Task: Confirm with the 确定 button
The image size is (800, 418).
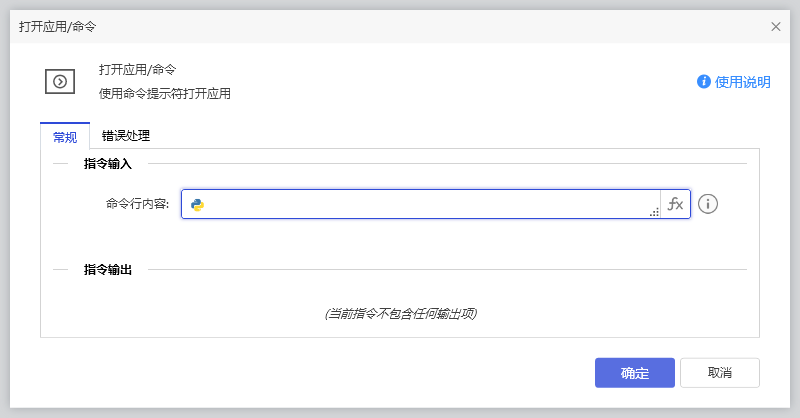Action: coord(634,373)
